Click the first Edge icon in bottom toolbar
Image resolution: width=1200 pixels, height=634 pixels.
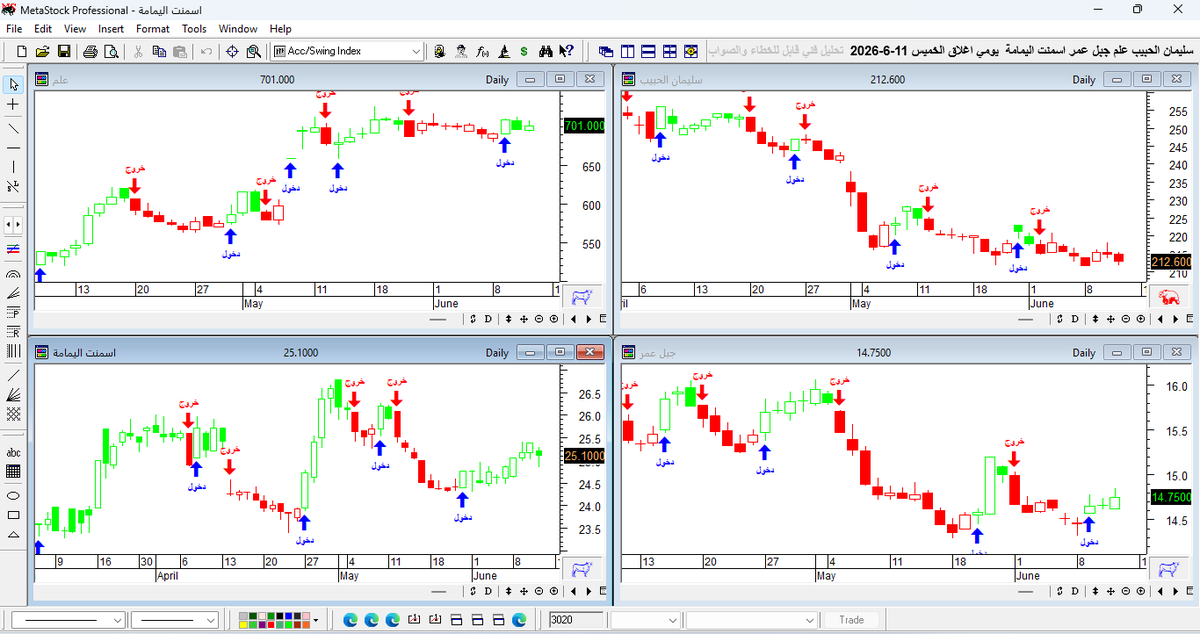click(x=350, y=620)
